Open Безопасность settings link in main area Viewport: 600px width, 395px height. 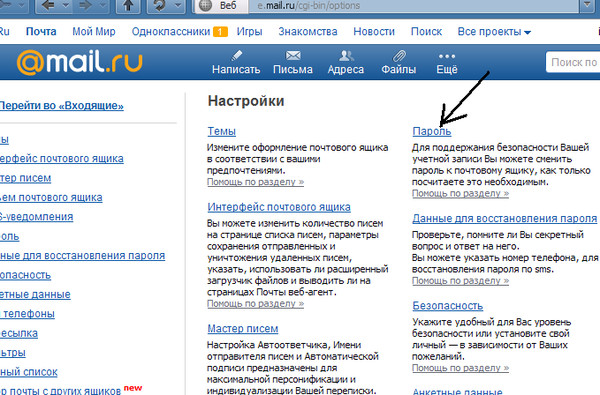point(448,306)
